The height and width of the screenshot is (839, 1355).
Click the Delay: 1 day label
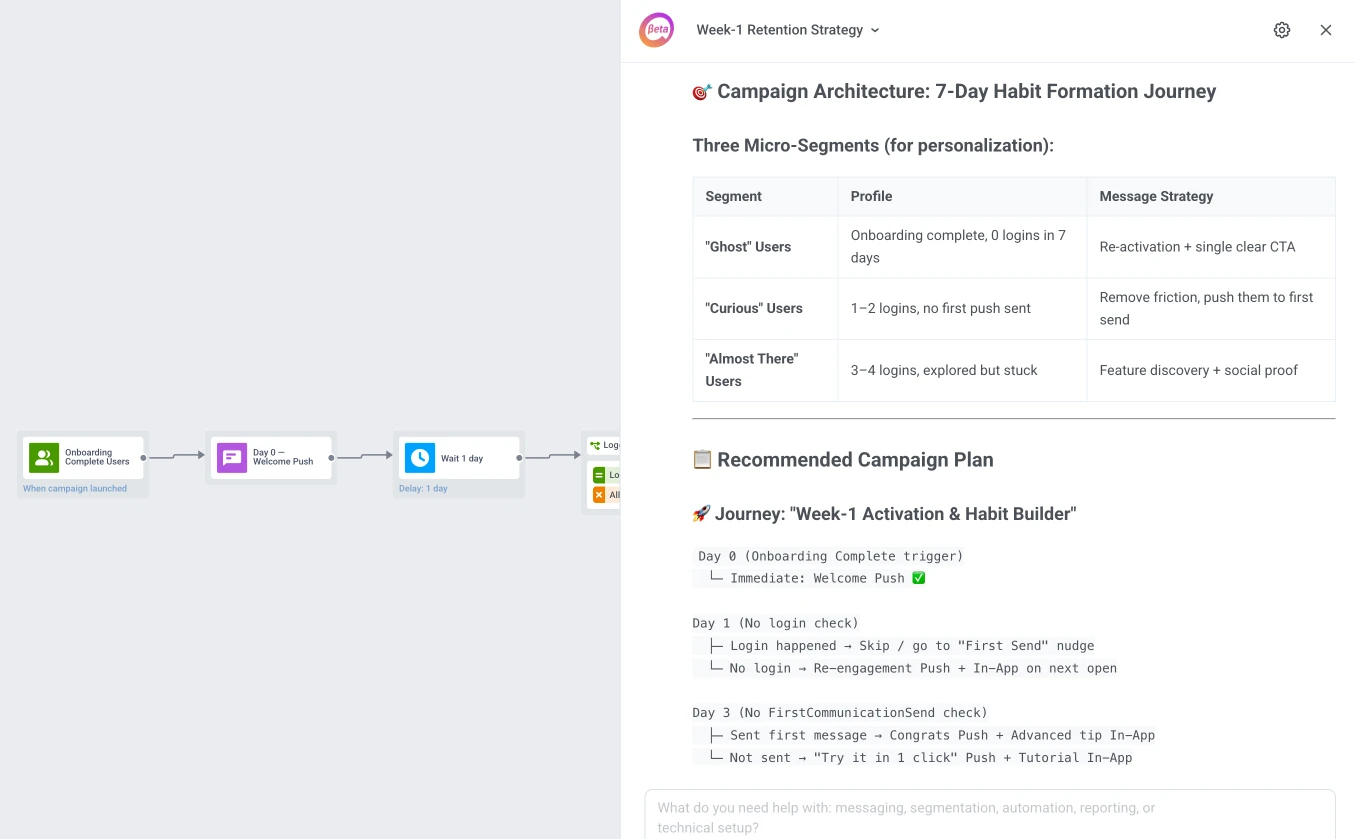point(422,487)
